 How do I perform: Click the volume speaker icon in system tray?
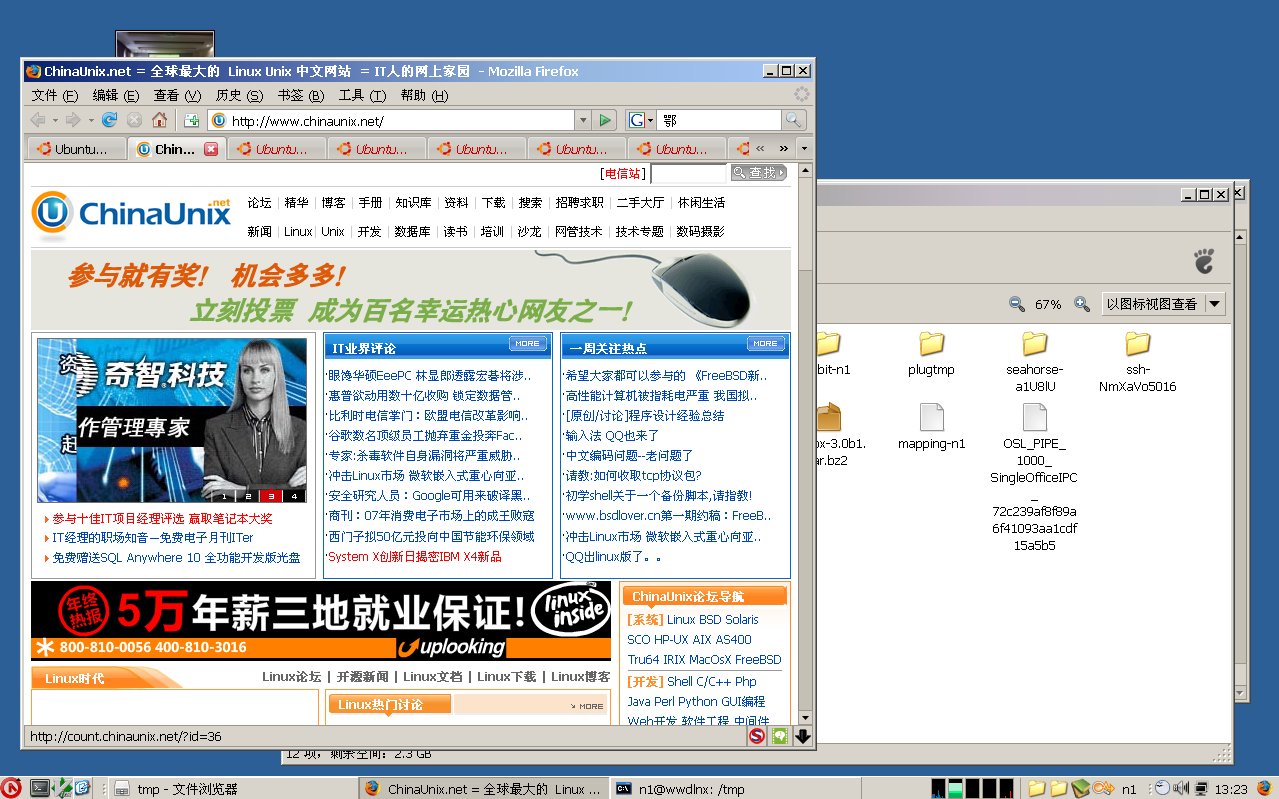click(1180, 788)
